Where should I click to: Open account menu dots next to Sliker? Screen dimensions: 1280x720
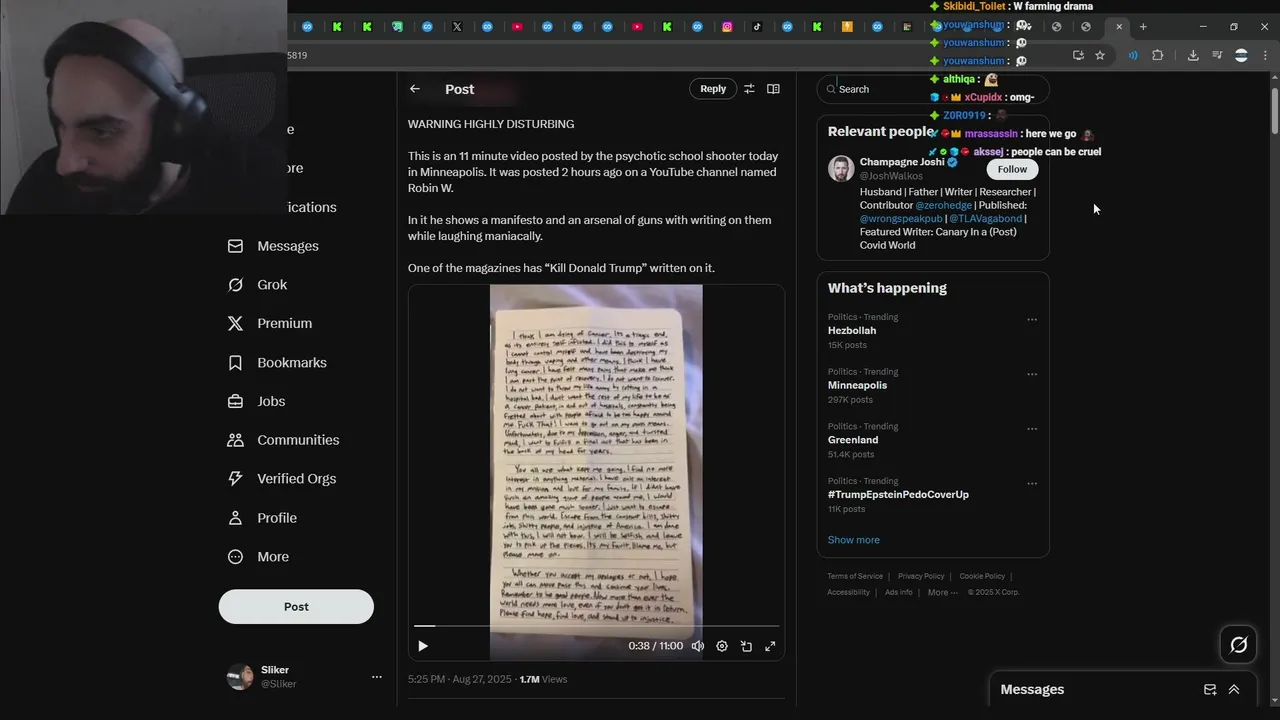pos(376,677)
